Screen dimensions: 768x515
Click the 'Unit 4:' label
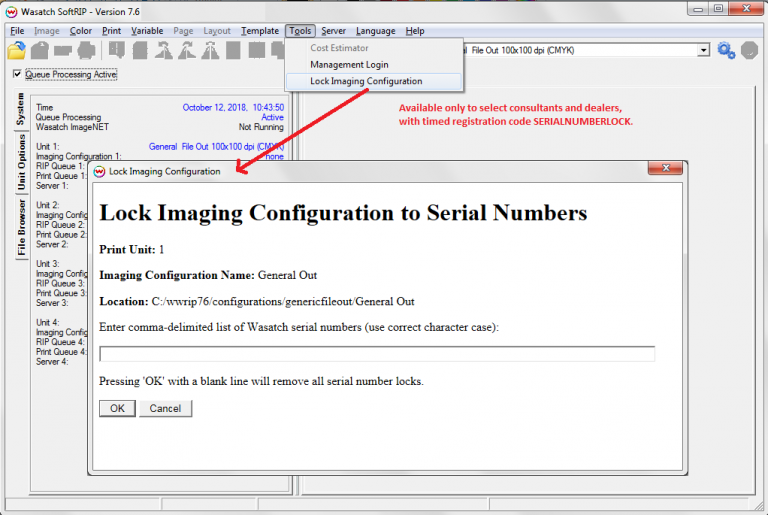click(48, 322)
